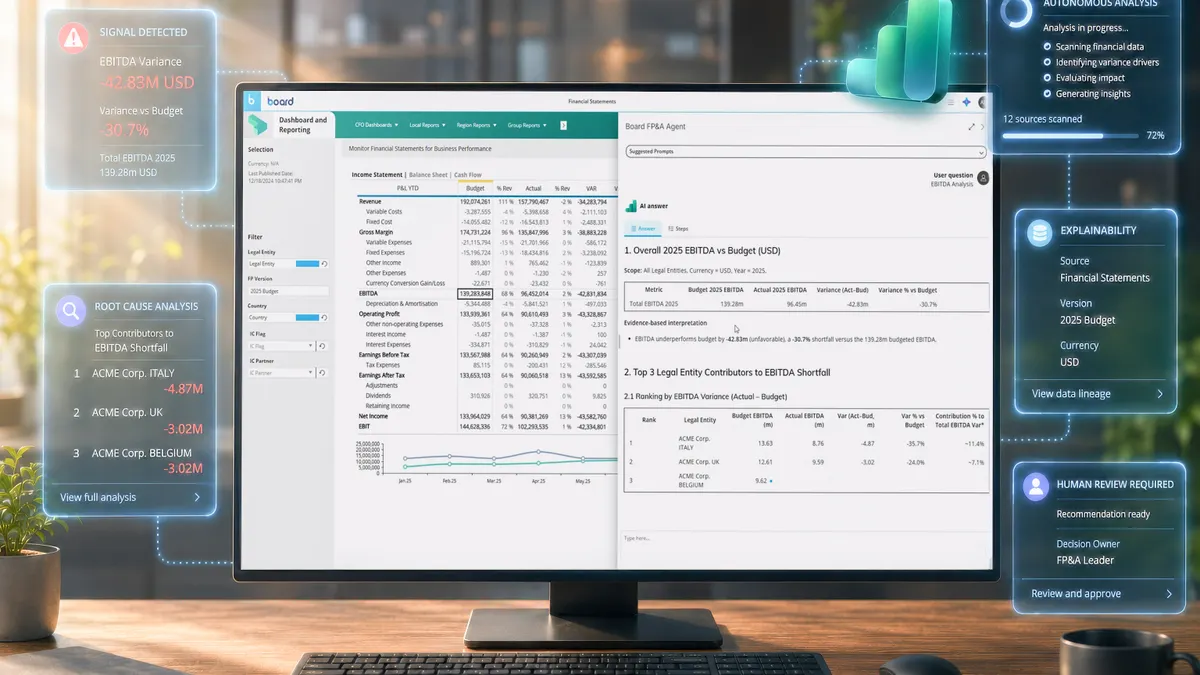Click the green Dashboard and Reporting capsule icon
The height and width of the screenshot is (675, 1200).
259,124
